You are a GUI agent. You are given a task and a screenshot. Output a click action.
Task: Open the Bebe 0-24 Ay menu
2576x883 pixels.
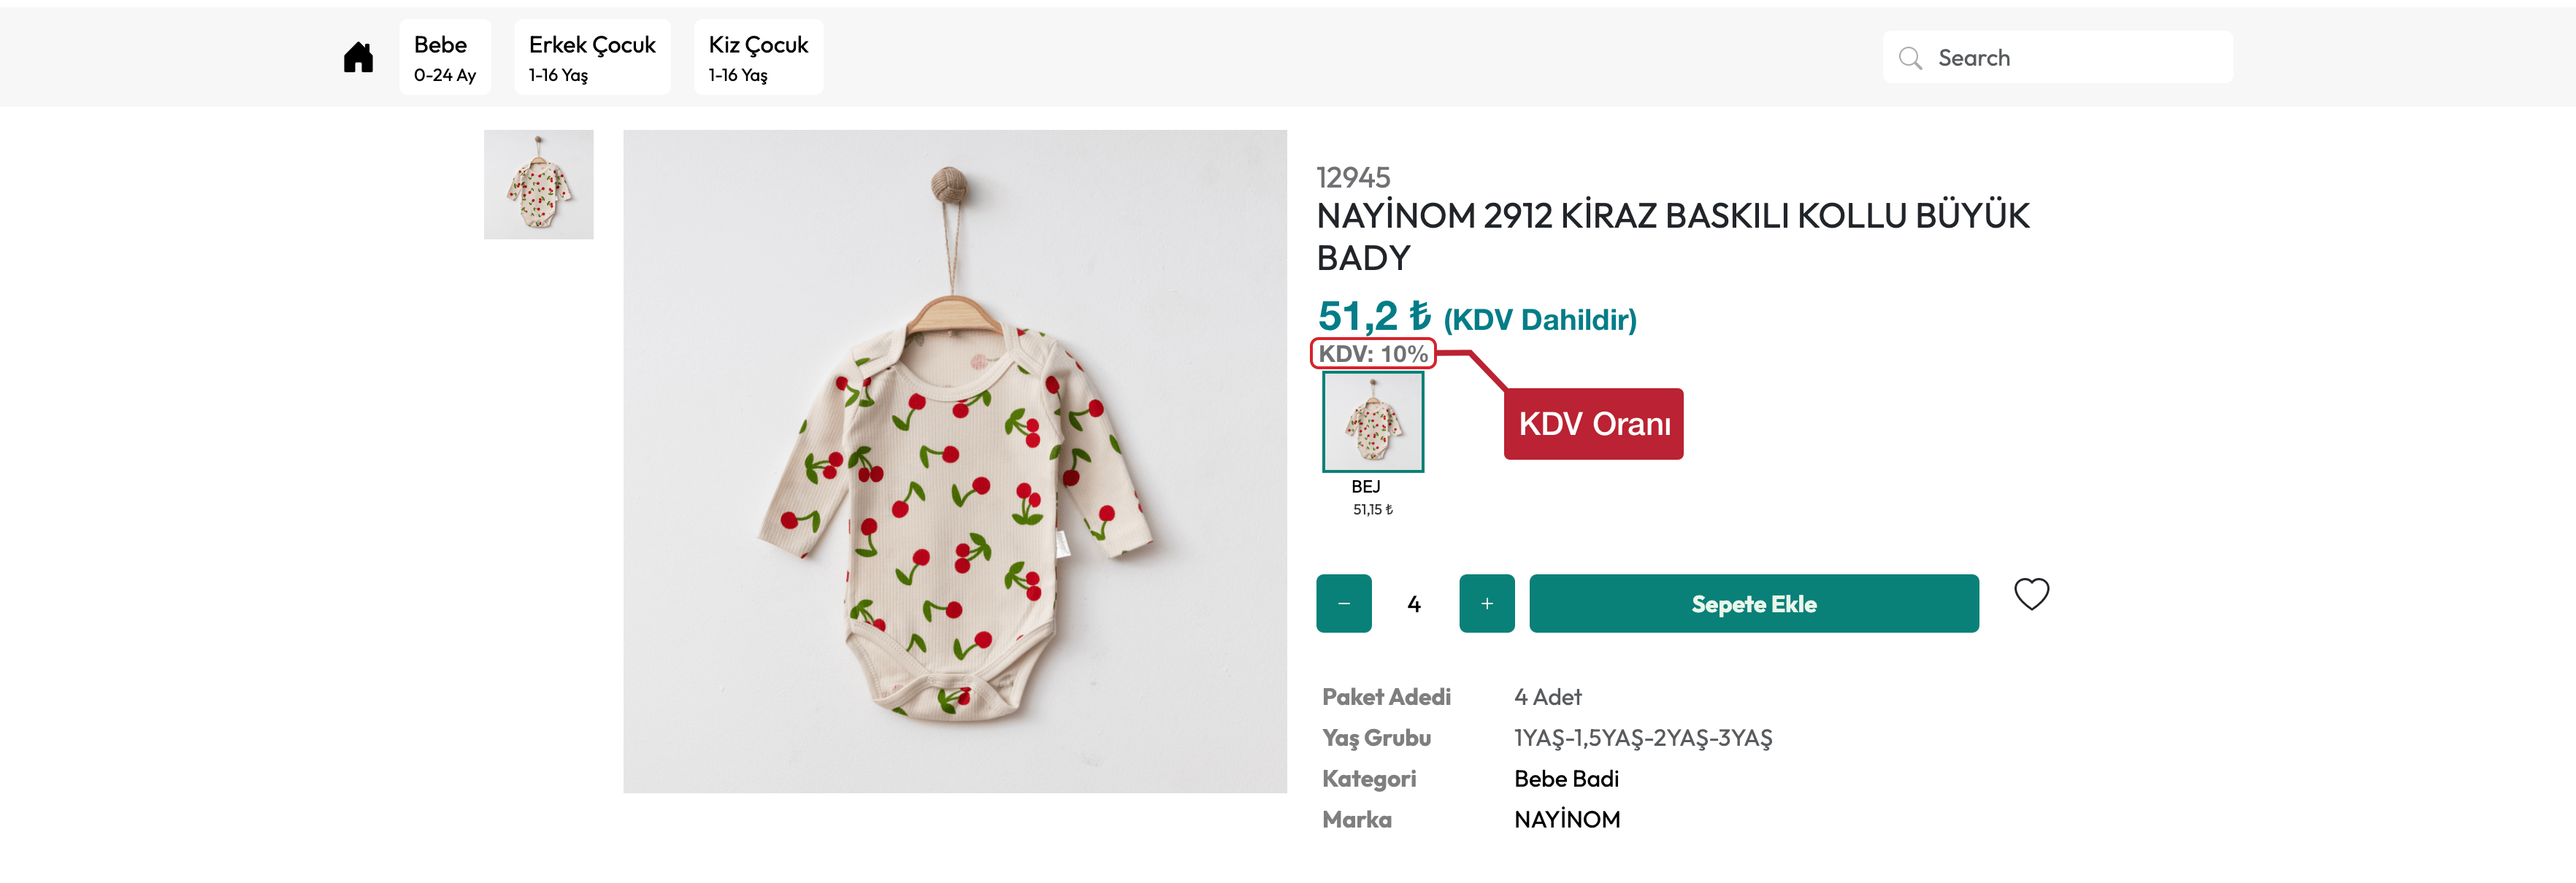445,58
